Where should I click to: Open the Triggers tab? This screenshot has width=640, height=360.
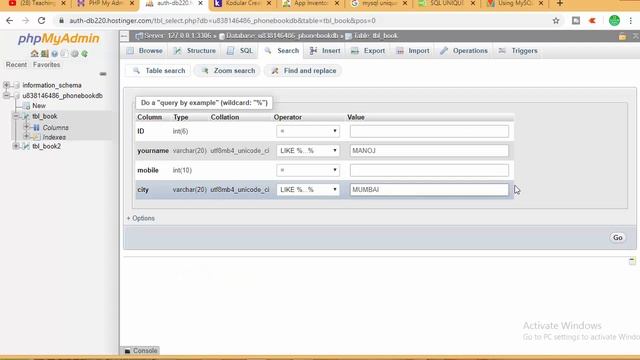point(518,51)
